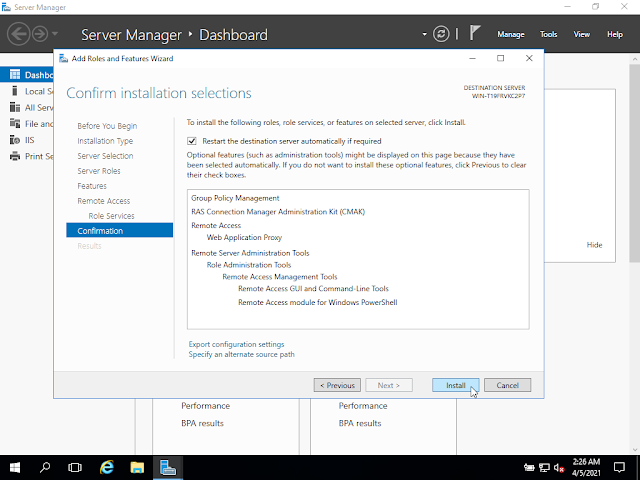Go to Installation Type step
This screenshot has height=480, width=640.
(105, 141)
